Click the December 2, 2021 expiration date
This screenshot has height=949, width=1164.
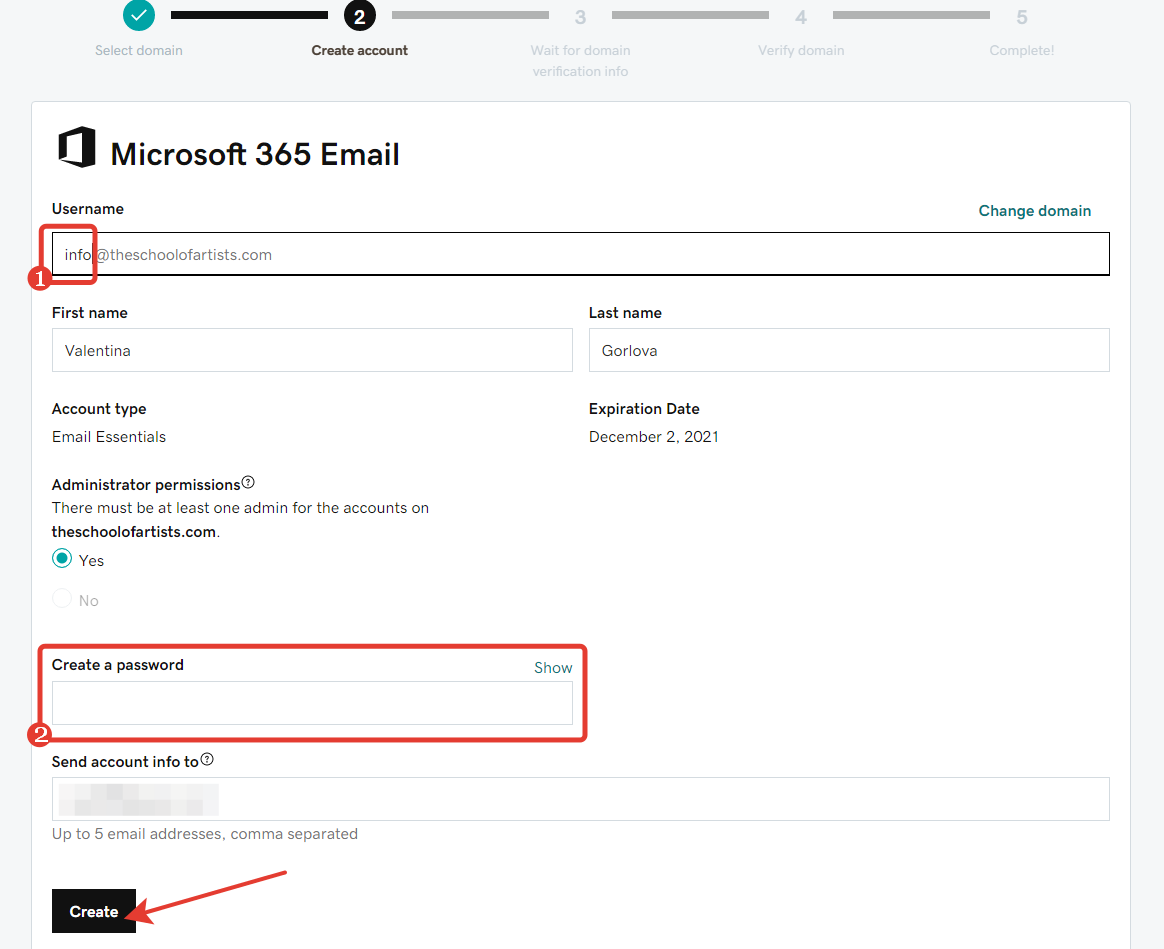(x=653, y=437)
